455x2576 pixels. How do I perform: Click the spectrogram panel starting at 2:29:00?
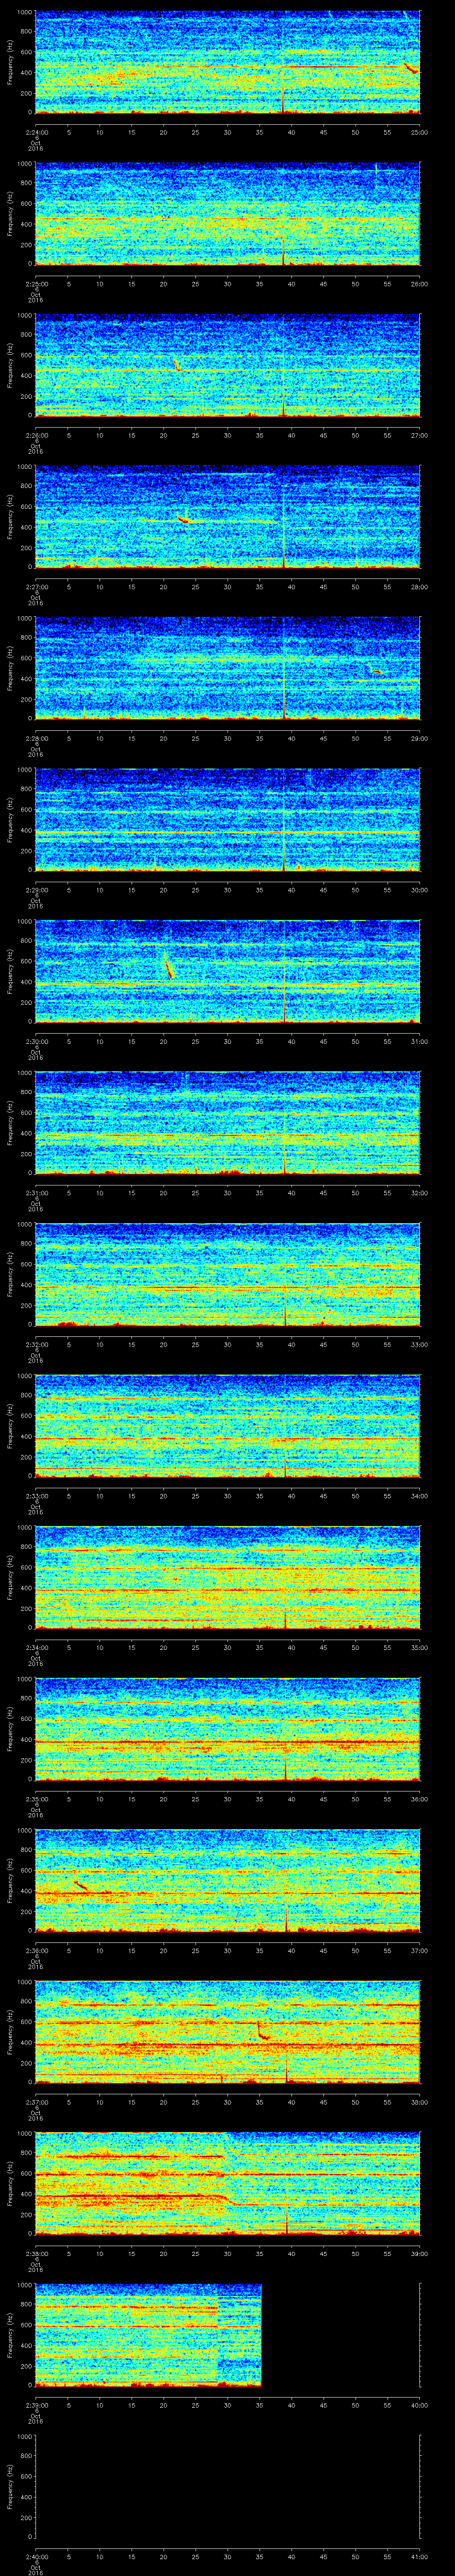tap(227, 820)
